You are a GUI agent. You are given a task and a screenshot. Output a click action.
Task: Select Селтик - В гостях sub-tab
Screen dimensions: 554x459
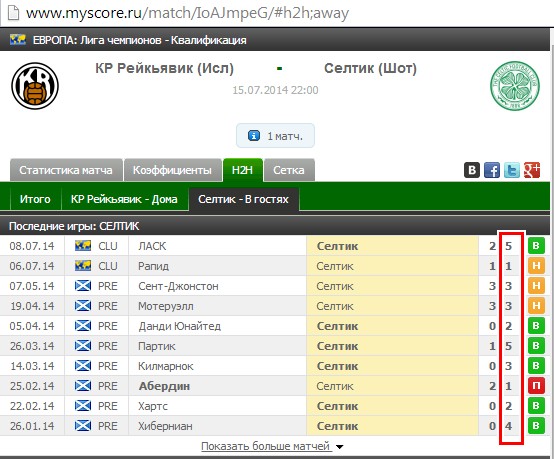243,199
